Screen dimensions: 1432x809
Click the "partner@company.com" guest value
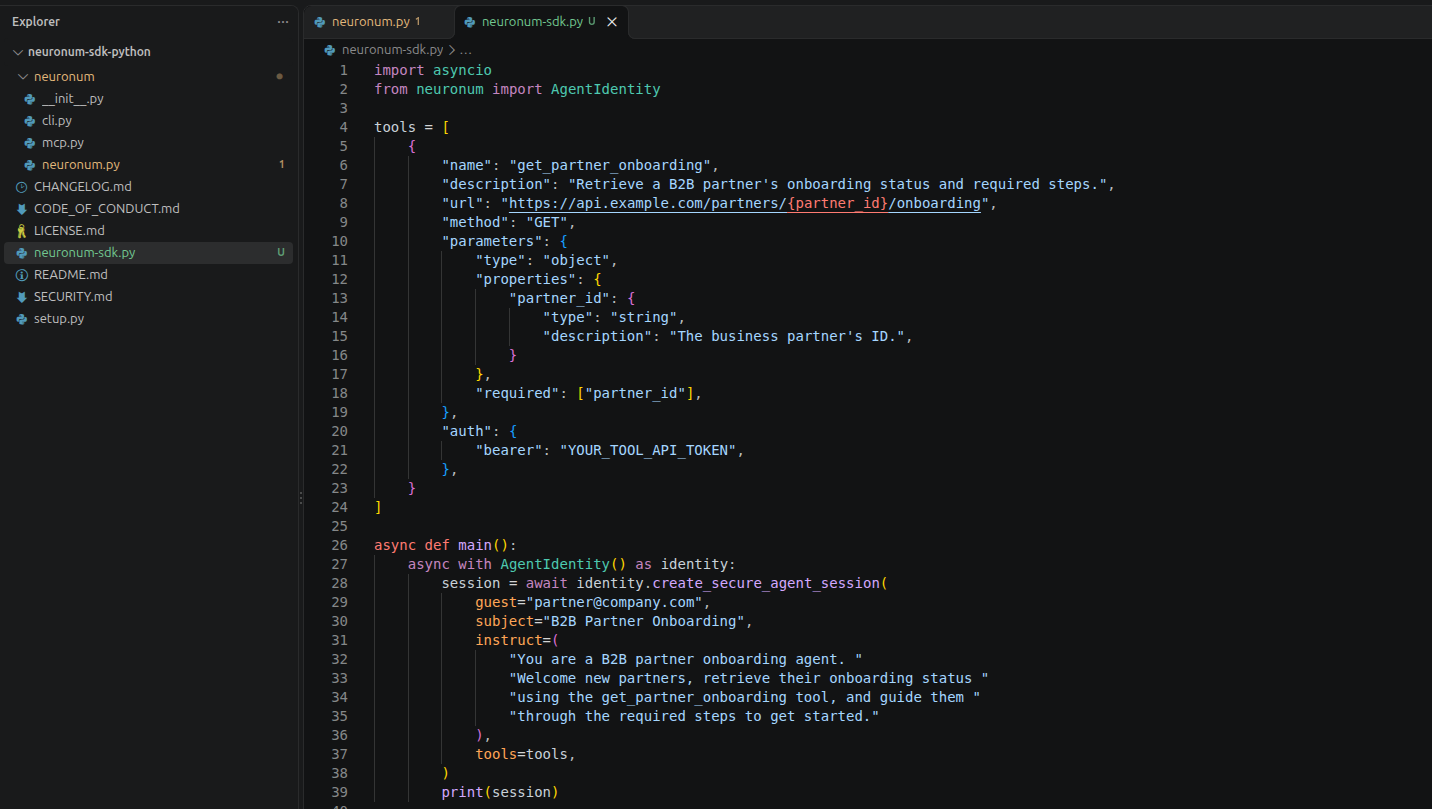614,602
